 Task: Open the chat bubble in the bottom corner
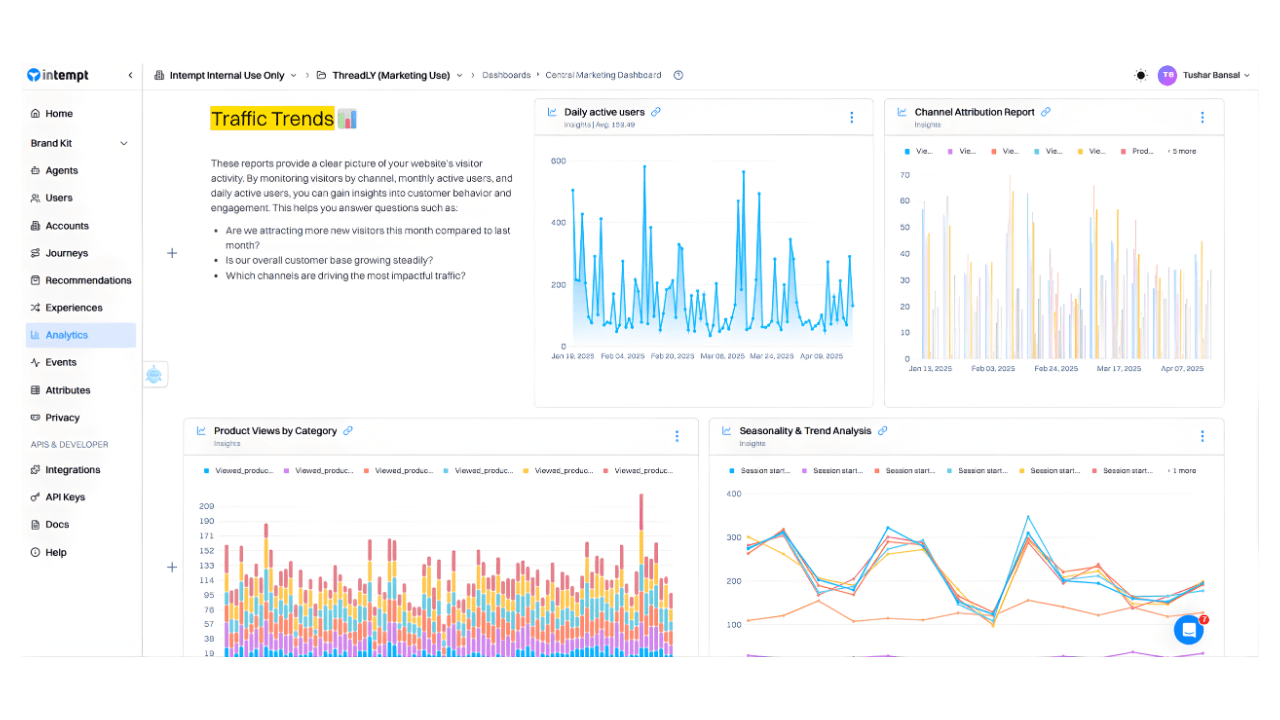point(1188,629)
